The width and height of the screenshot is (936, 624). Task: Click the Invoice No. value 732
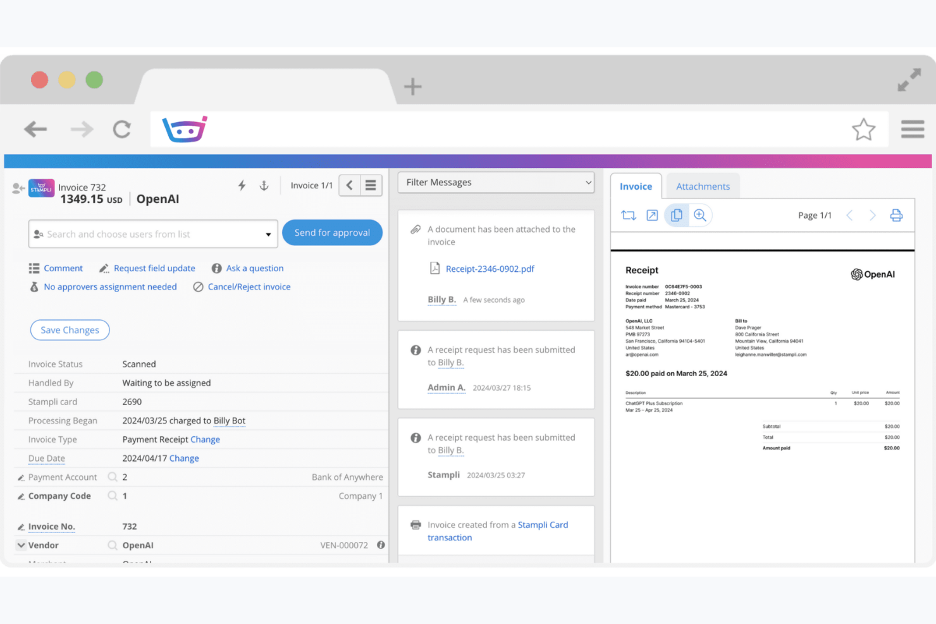(130, 526)
